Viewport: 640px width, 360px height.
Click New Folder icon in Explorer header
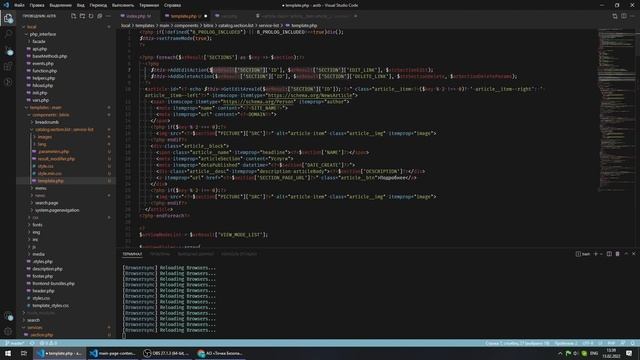[82, 16]
